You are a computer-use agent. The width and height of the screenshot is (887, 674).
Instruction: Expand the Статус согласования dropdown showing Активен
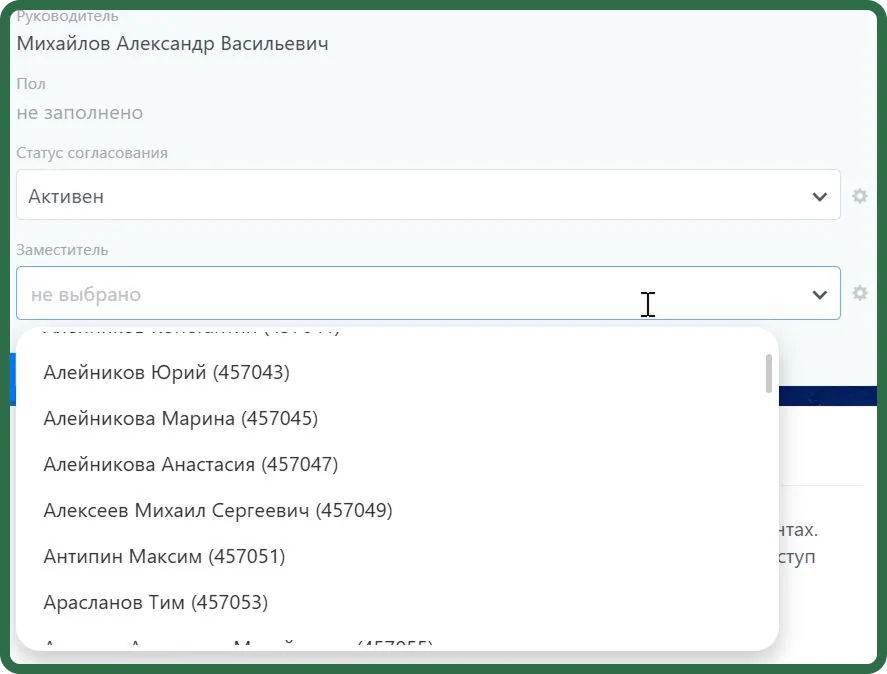tap(428, 195)
